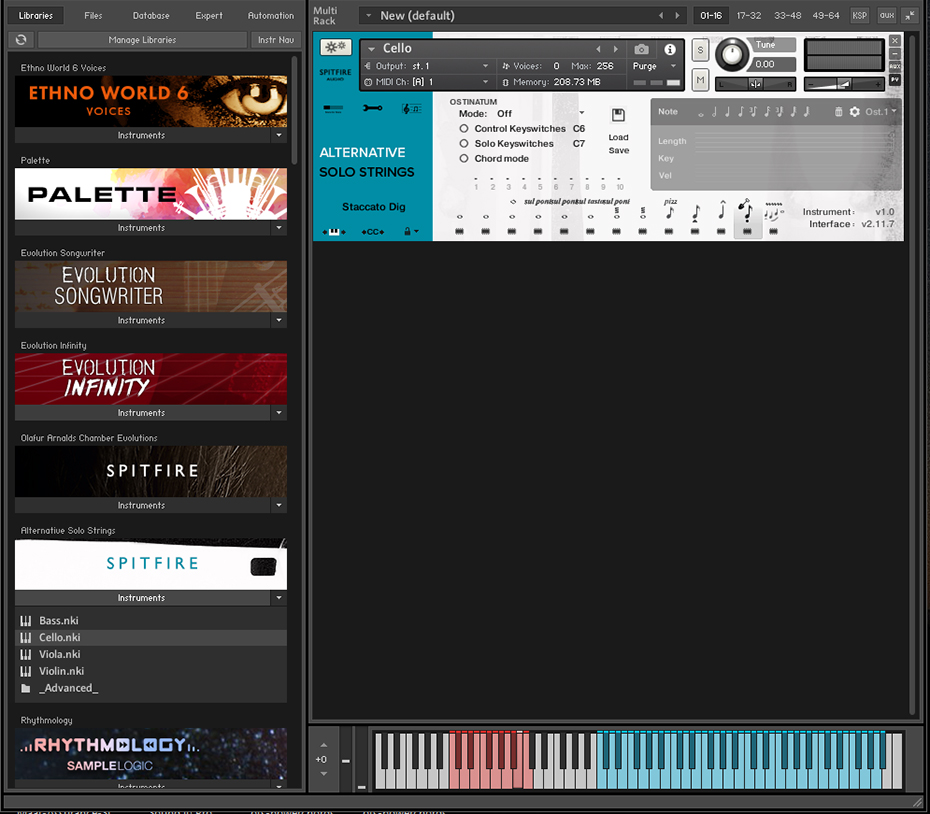Solo the Cello instrument
Screen dimensions: 930x814
pyautogui.click(x=700, y=50)
